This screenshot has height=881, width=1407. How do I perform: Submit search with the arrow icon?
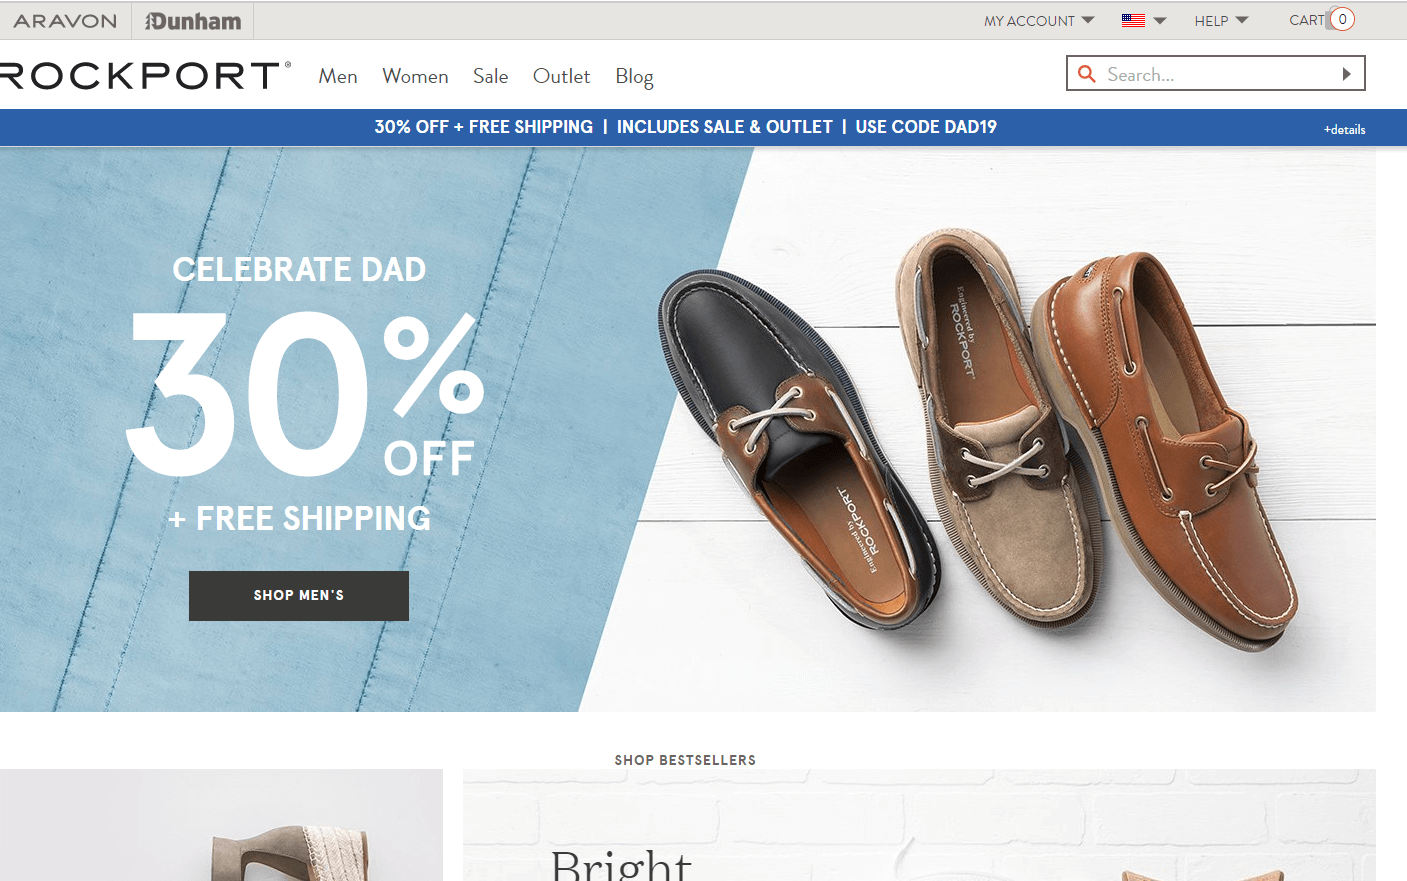pyautogui.click(x=1347, y=74)
